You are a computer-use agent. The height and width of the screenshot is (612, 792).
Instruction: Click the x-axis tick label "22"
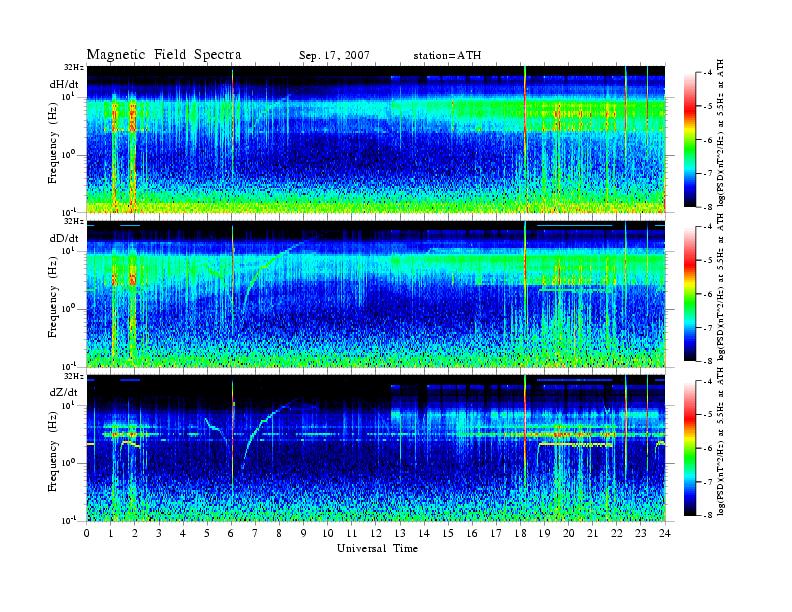click(x=617, y=533)
